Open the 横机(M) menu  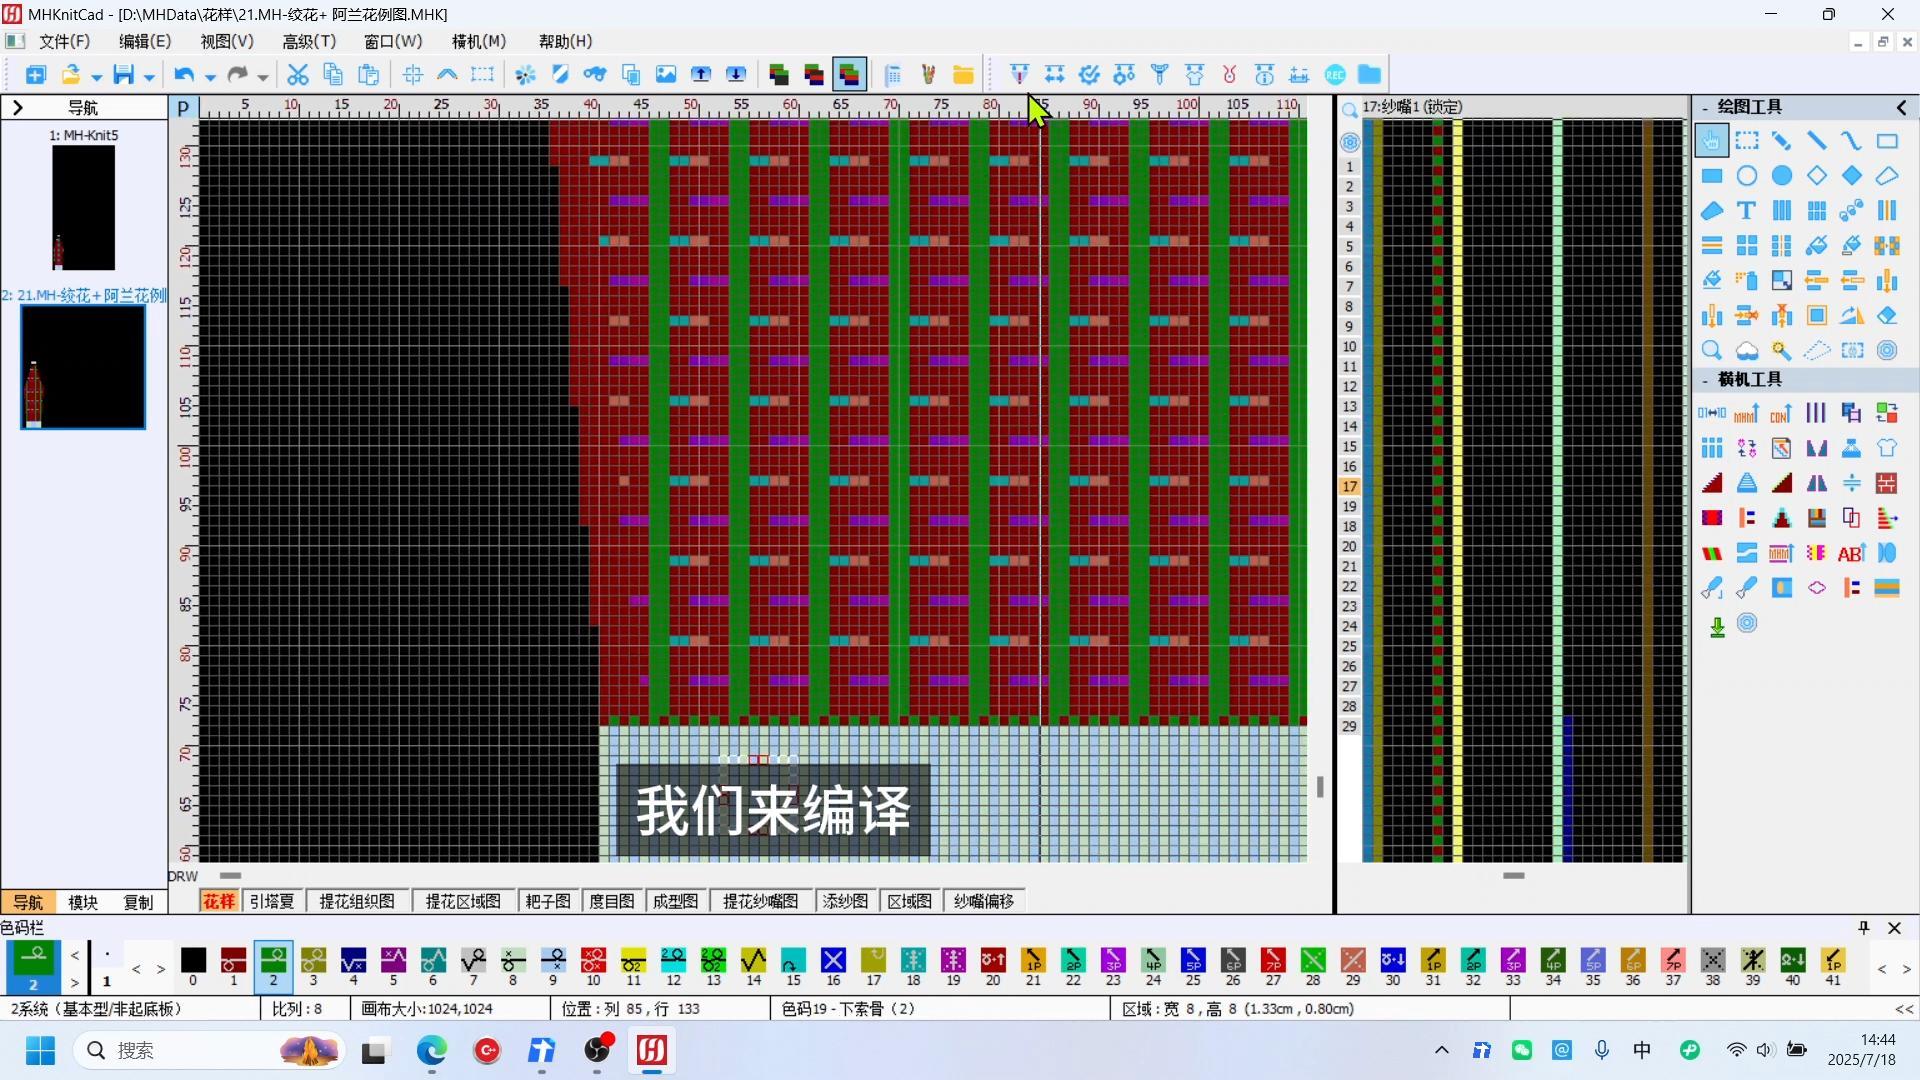pyautogui.click(x=478, y=41)
